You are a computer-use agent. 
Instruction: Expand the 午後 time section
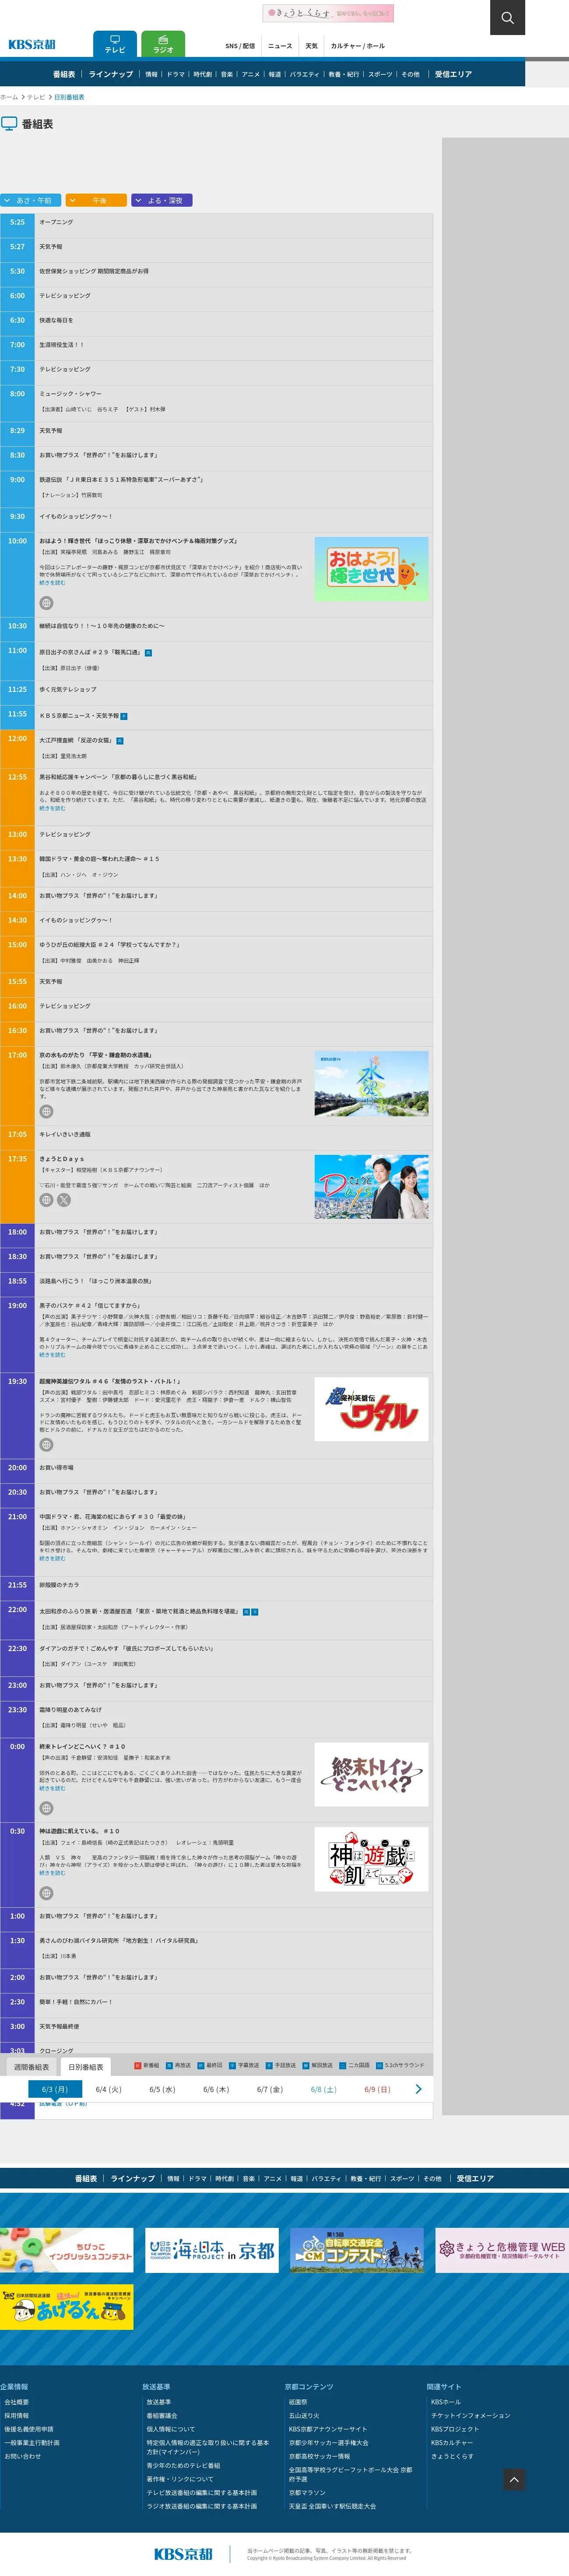click(96, 200)
